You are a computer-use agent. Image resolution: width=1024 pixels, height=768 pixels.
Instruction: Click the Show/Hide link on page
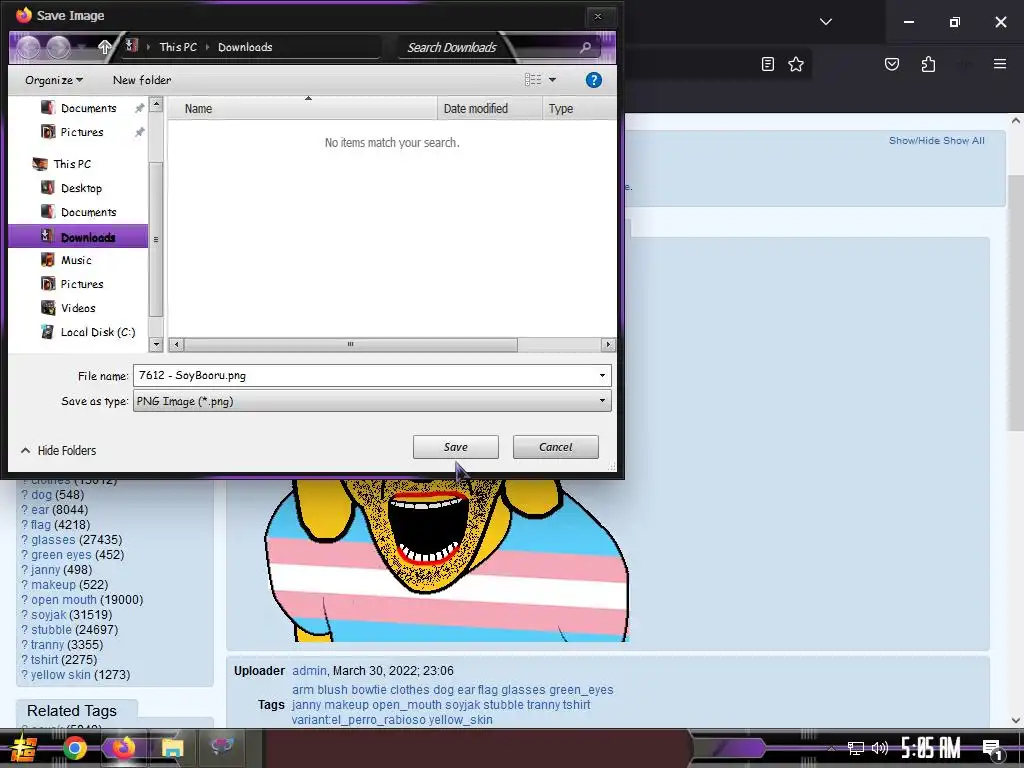click(x=914, y=140)
